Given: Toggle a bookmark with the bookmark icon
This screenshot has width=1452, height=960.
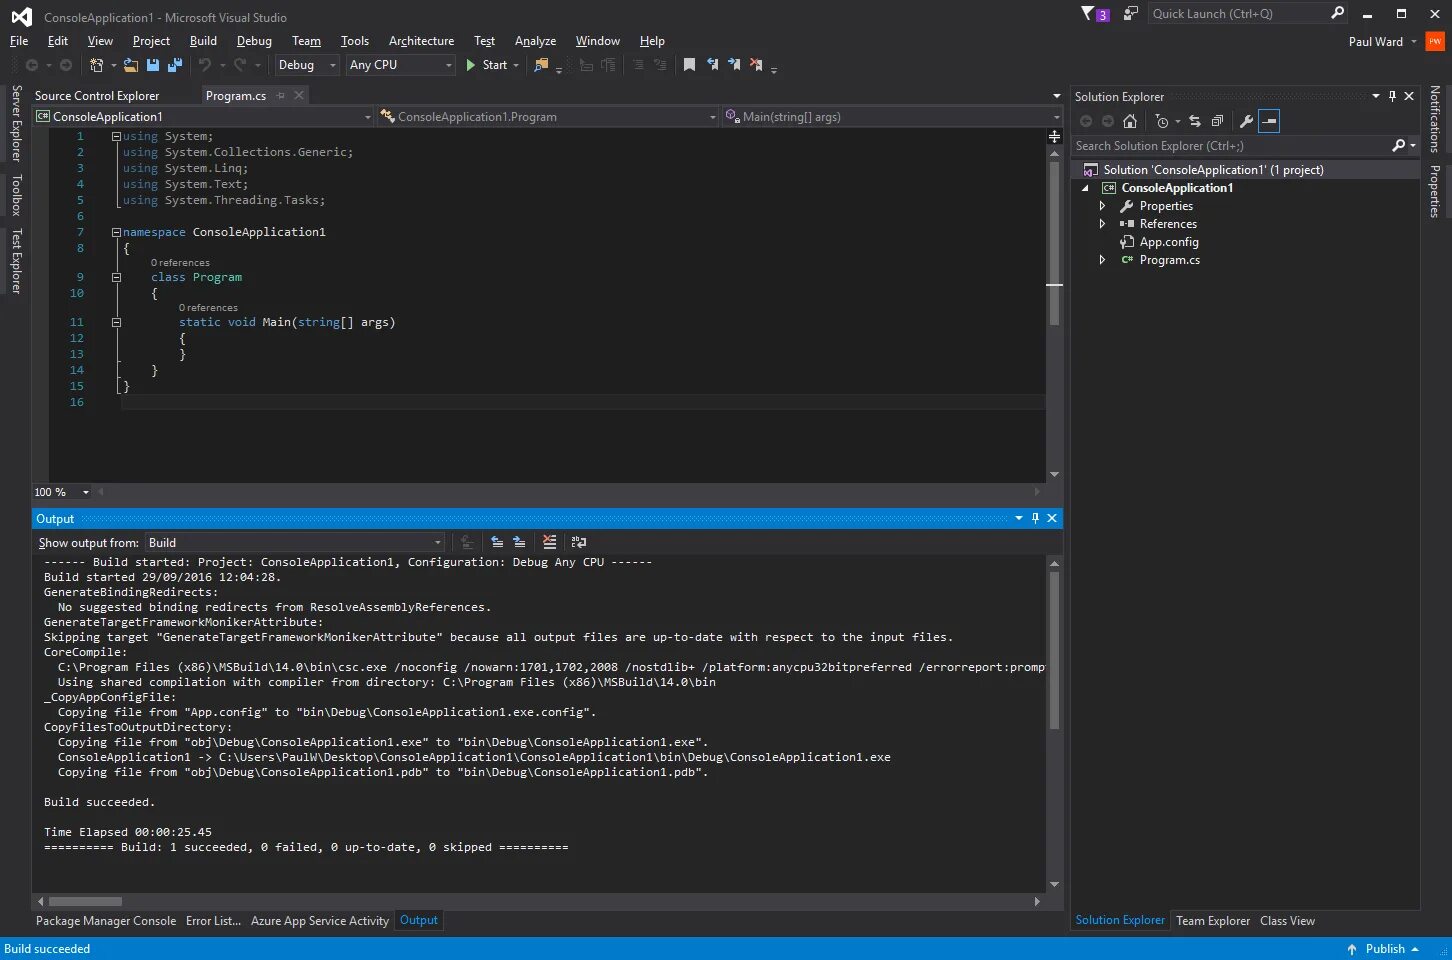Looking at the screenshot, I should 689,65.
